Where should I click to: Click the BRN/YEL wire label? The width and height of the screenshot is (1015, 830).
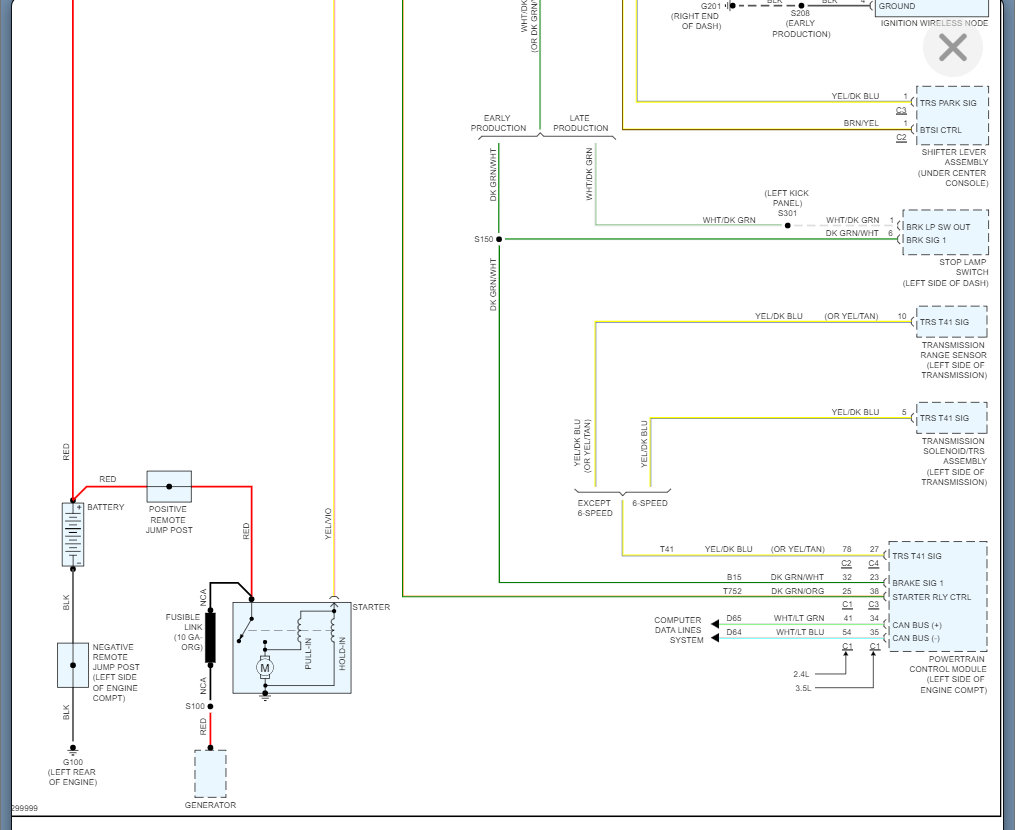[861, 123]
